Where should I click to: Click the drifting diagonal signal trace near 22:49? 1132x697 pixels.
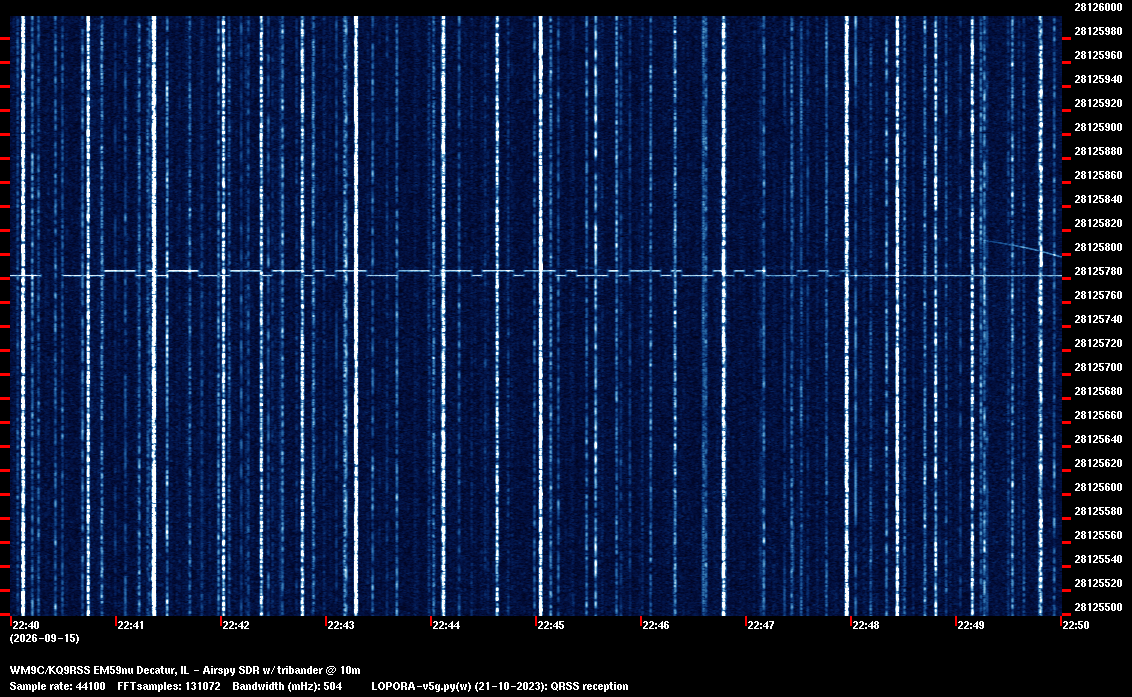[1024, 248]
